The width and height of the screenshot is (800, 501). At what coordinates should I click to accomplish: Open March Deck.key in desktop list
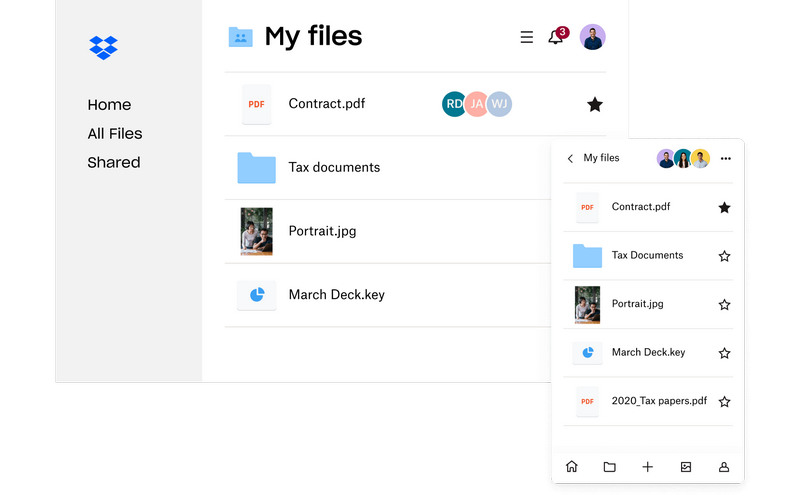(x=336, y=295)
